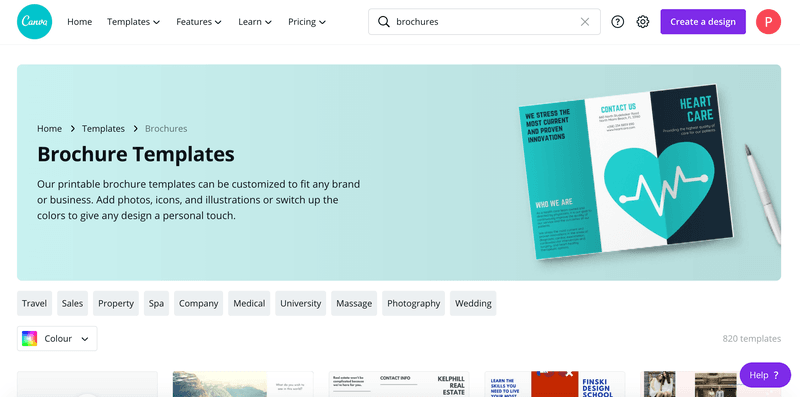Open settings gear icon

(643, 21)
